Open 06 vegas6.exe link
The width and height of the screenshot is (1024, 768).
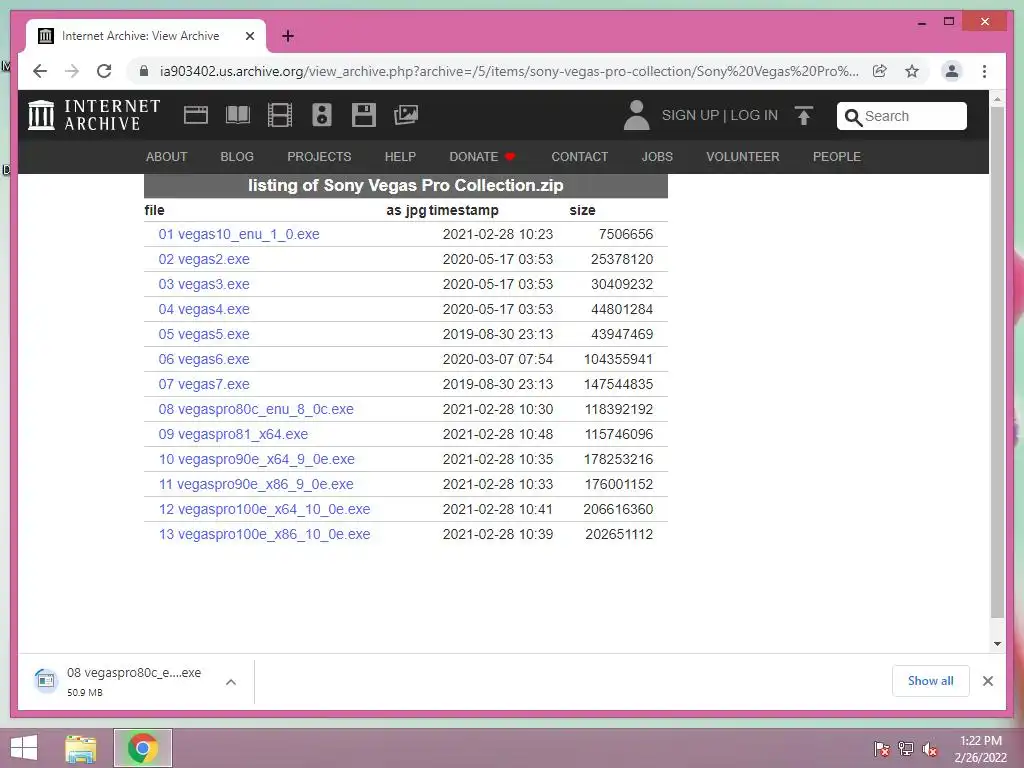pos(204,359)
